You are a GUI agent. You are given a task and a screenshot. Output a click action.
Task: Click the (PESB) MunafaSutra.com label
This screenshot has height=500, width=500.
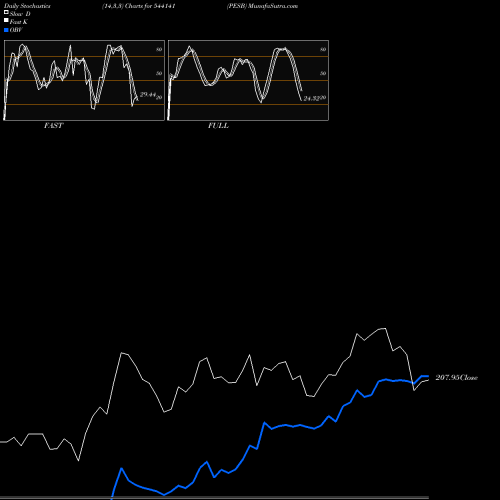click(x=262, y=6)
